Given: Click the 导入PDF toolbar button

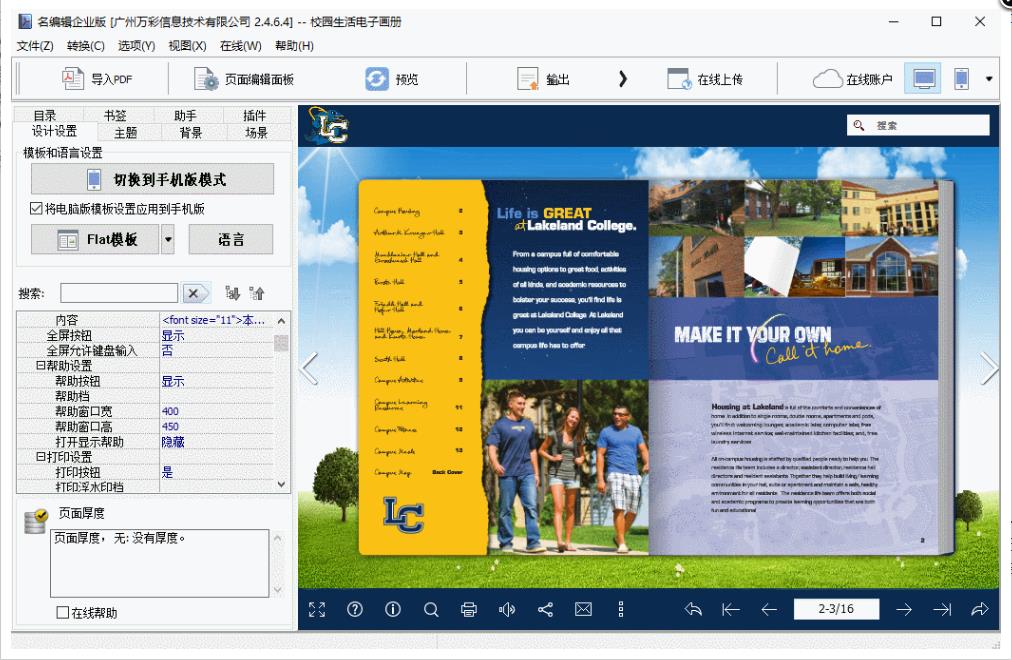Looking at the screenshot, I should click(x=98, y=79).
